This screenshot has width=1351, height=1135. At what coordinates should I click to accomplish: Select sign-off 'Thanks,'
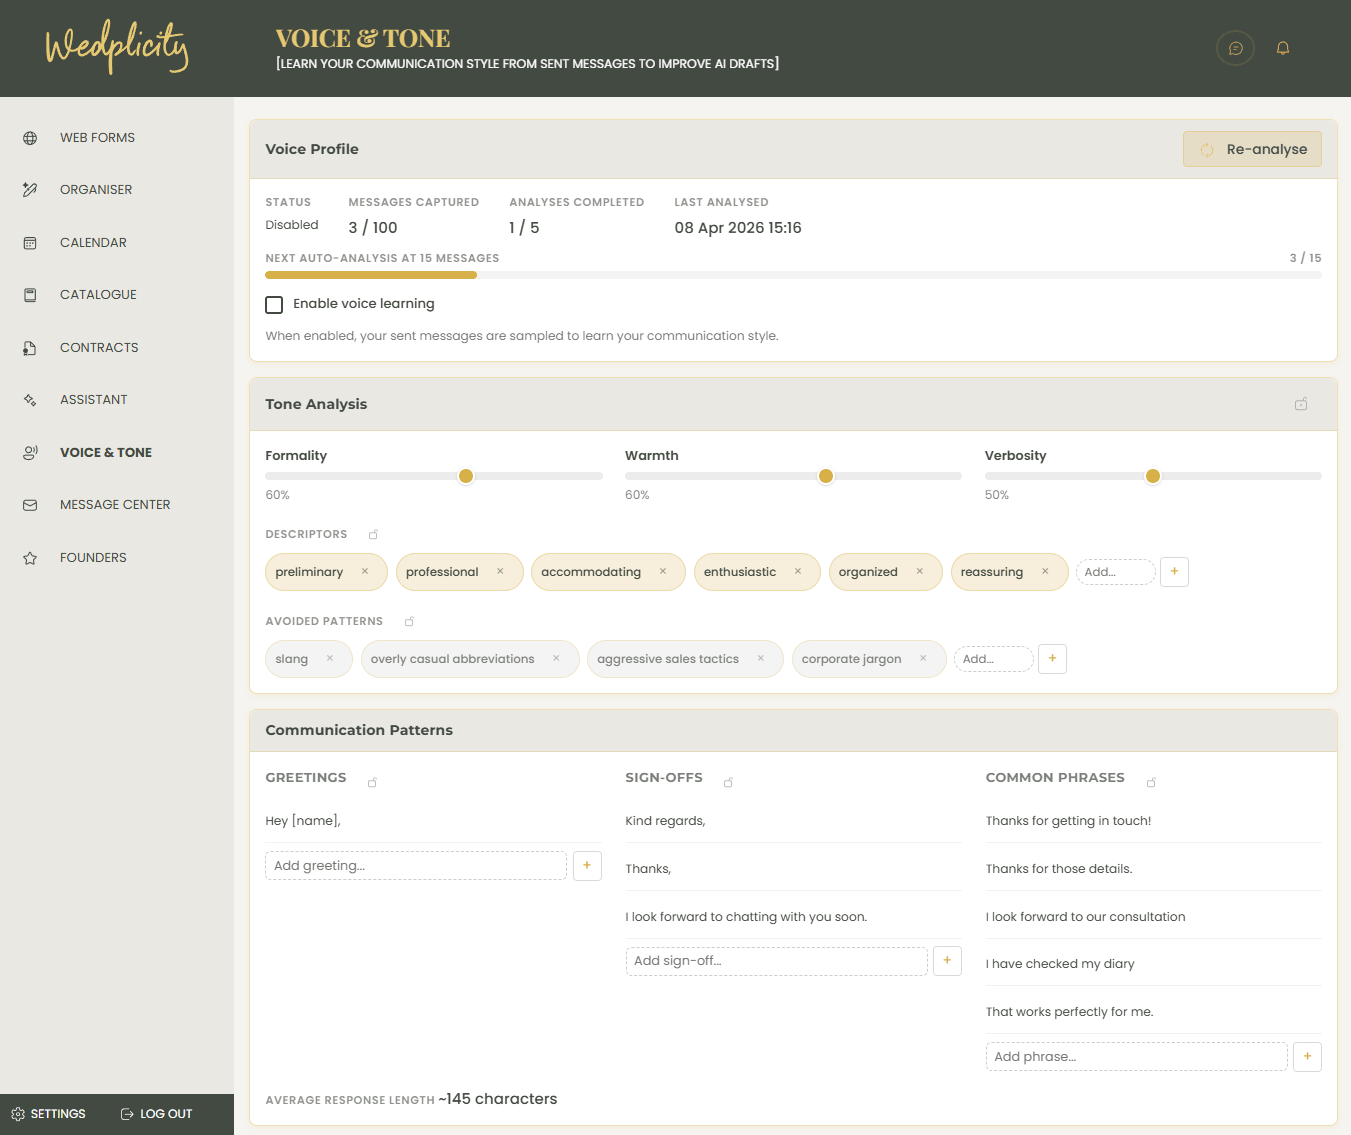pyautogui.click(x=648, y=869)
